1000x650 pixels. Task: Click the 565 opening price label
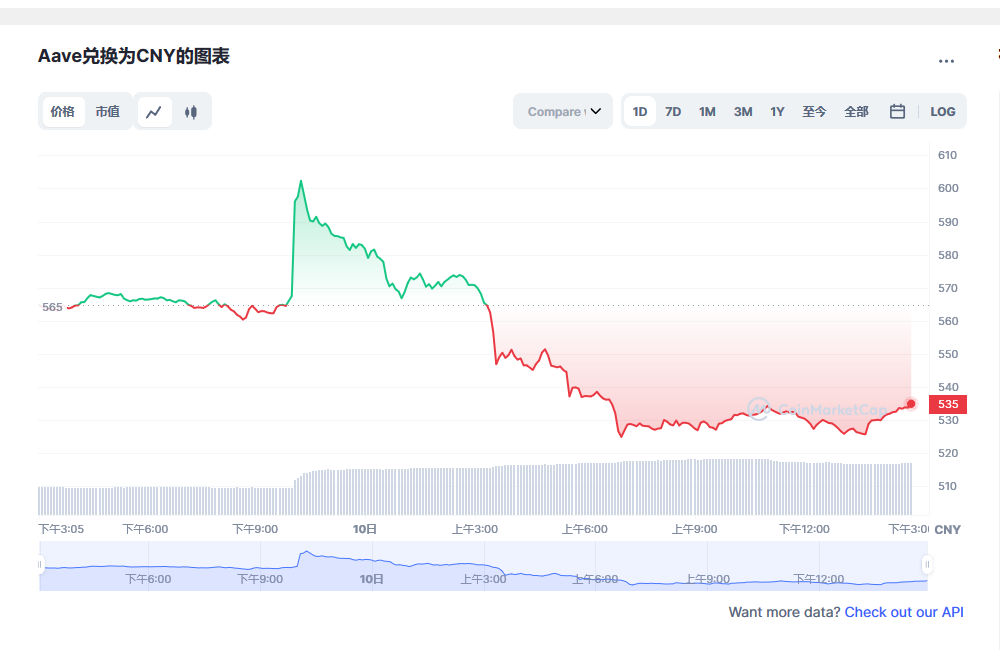point(52,307)
